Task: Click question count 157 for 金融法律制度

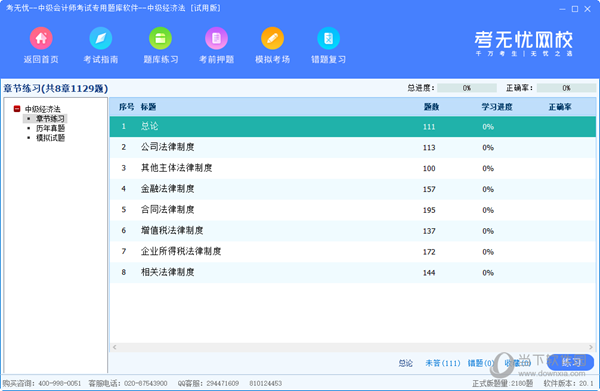Action: pos(429,189)
